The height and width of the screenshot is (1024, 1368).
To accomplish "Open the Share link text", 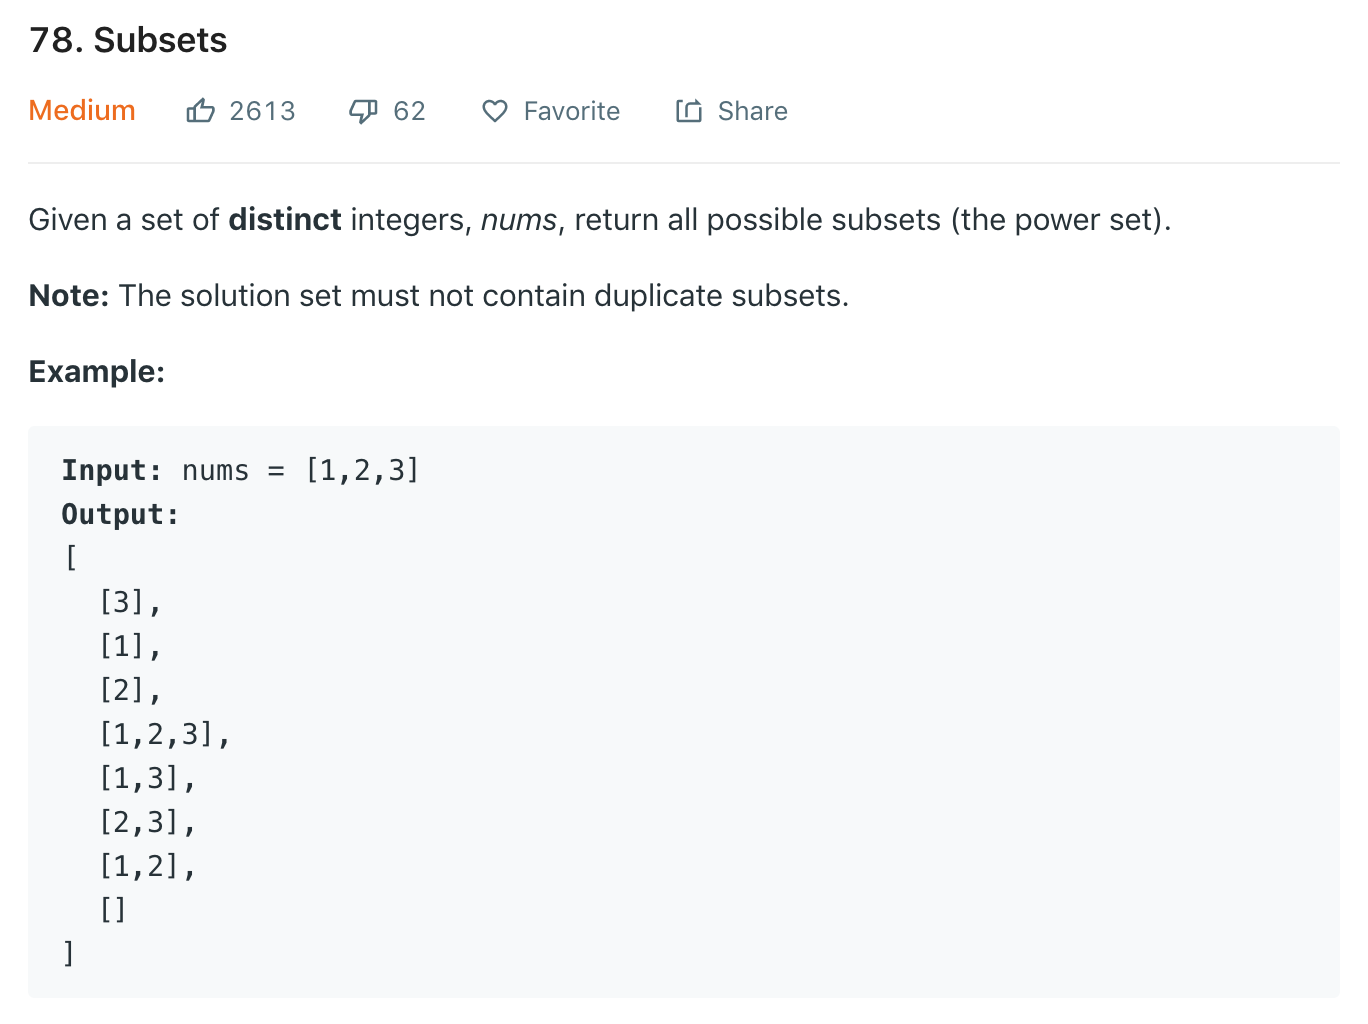I will point(753,111).
